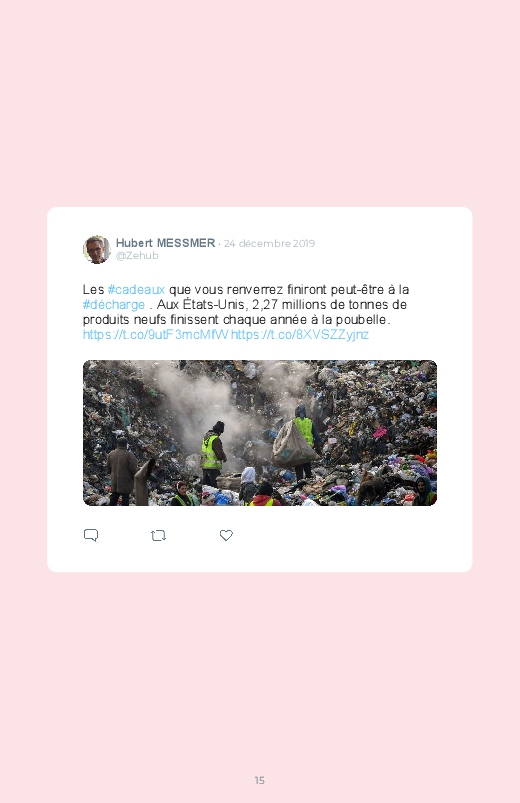Image resolution: width=520 pixels, height=803 pixels.
Task: Click the Hubert MESSMER display name
Action: click(x=165, y=243)
